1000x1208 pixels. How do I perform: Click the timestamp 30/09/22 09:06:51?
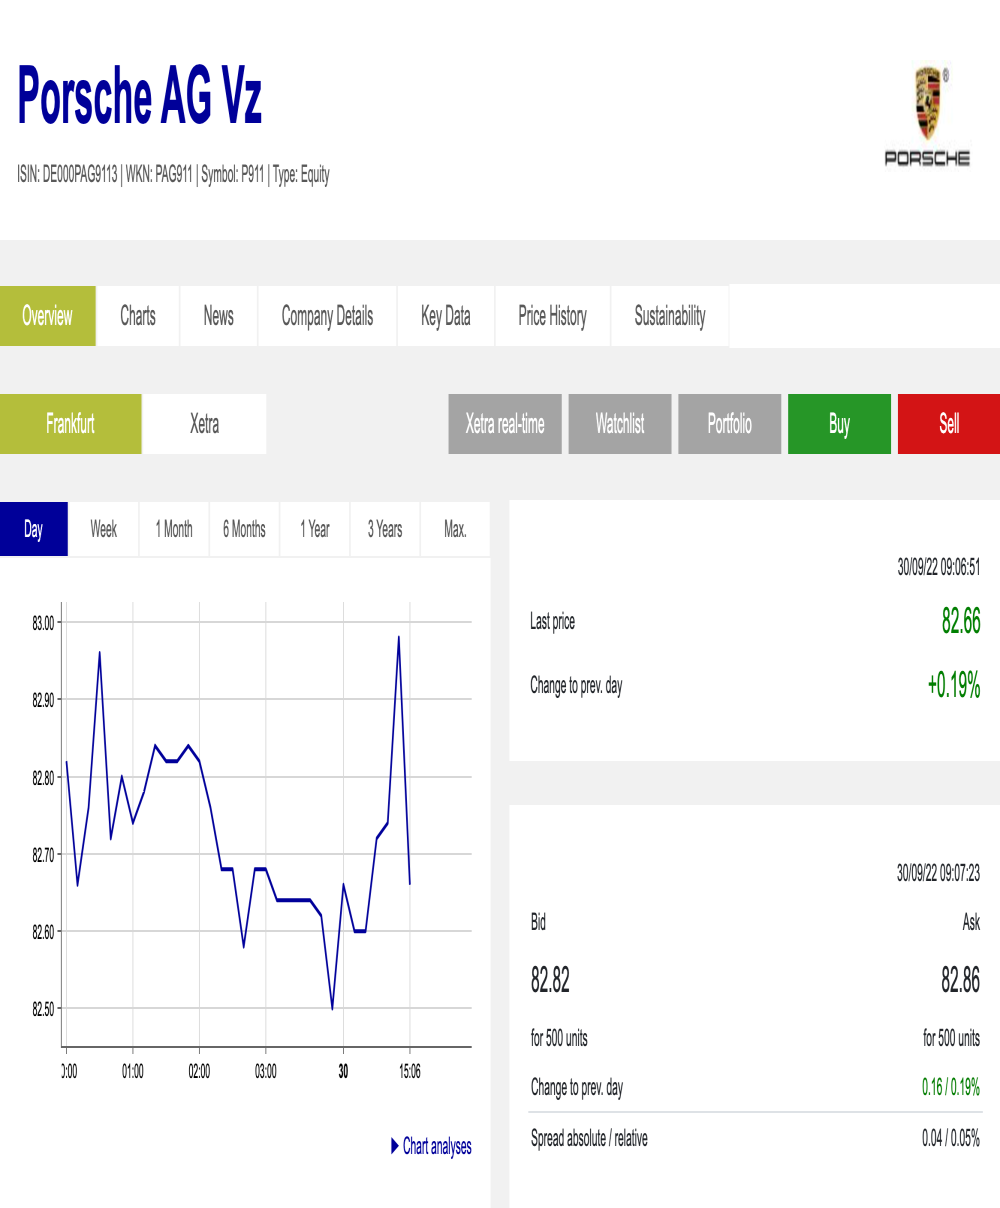tap(938, 568)
